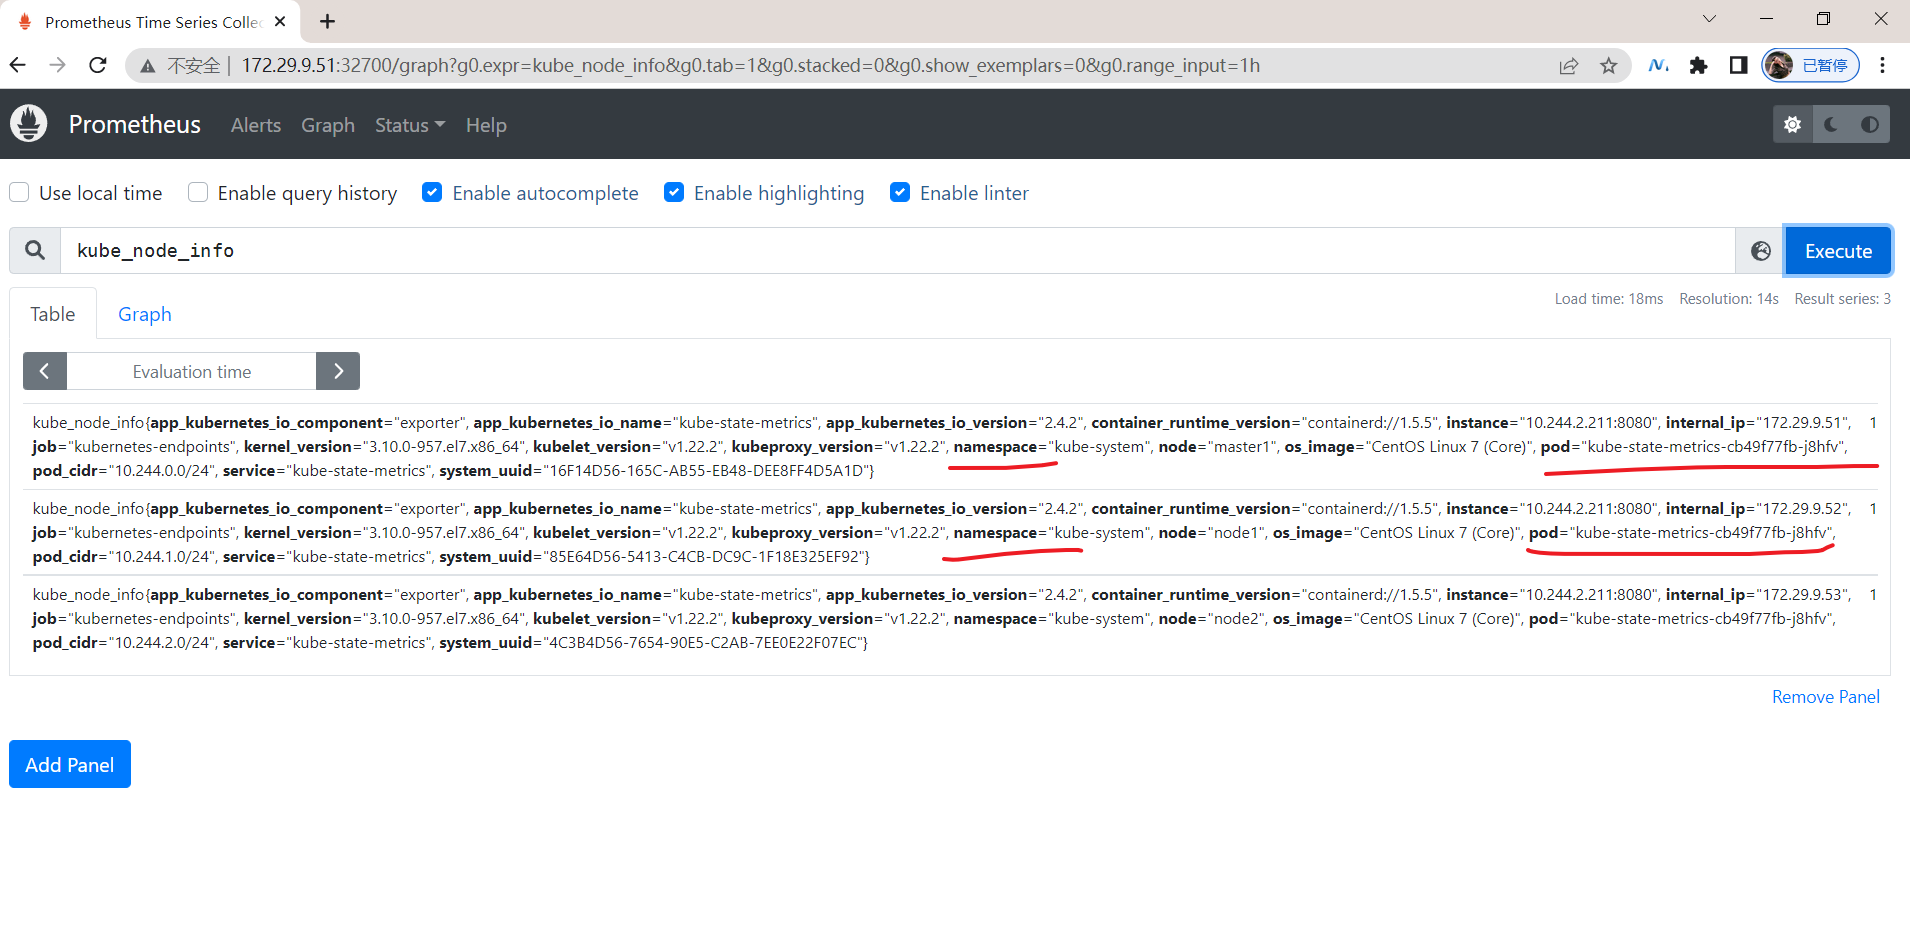Click the paused profile avatar button

click(1810, 65)
